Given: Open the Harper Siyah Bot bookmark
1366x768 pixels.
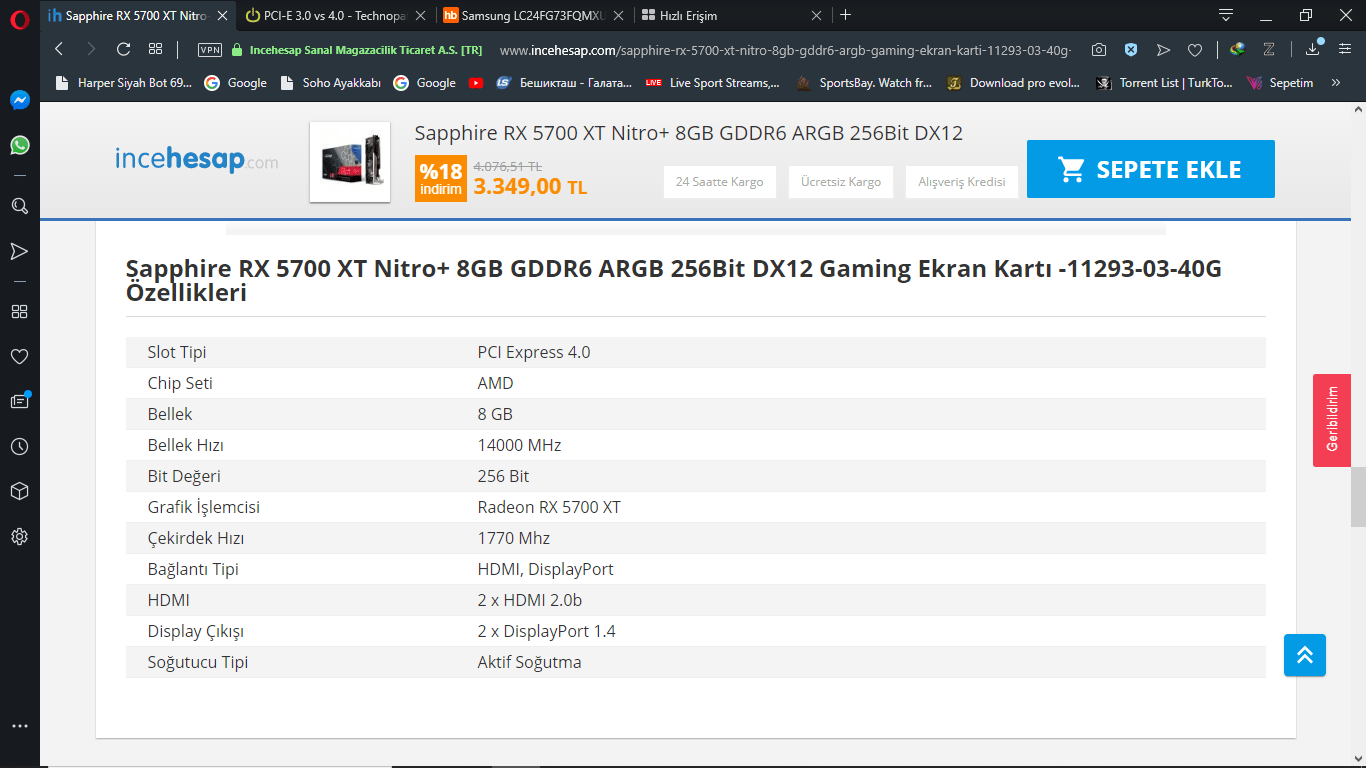Looking at the screenshot, I should click(x=124, y=83).
